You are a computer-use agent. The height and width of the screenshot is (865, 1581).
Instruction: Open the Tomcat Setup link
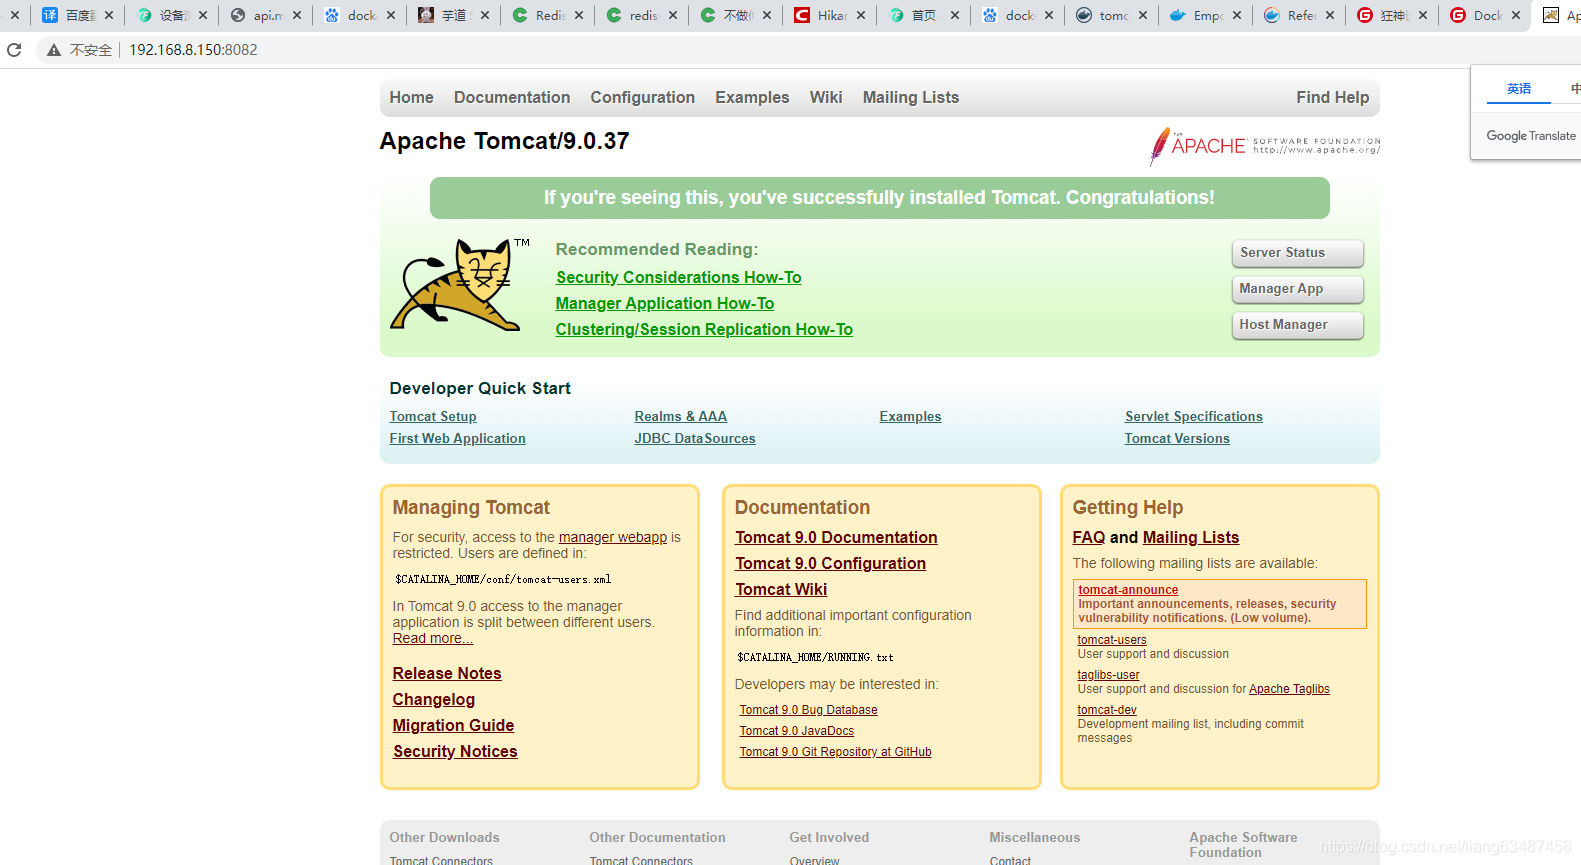pyautogui.click(x=433, y=416)
